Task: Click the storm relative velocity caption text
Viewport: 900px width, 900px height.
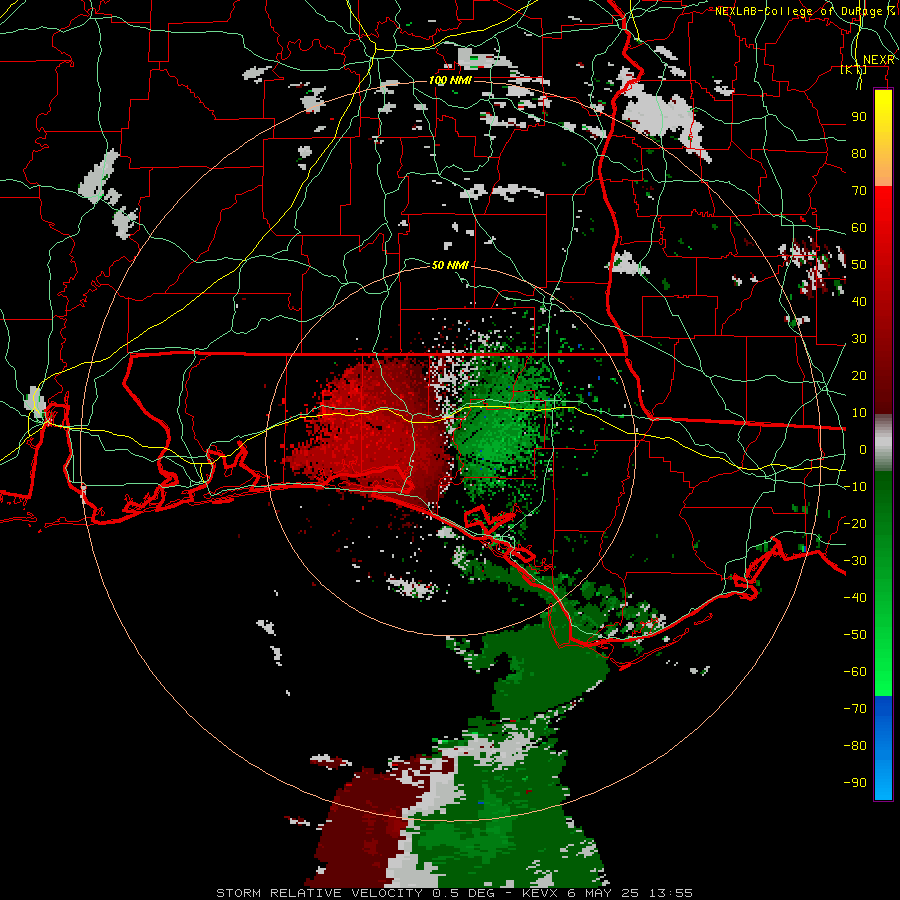Action: click(x=455, y=893)
